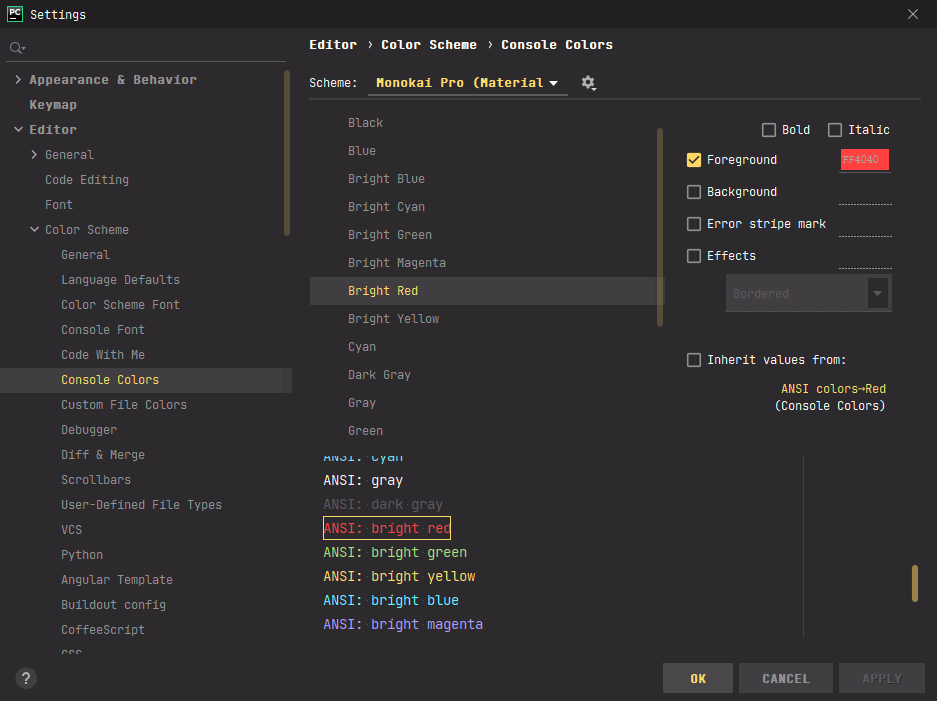Enable the Italic checkbox
The width and height of the screenshot is (937, 701).
835,130
